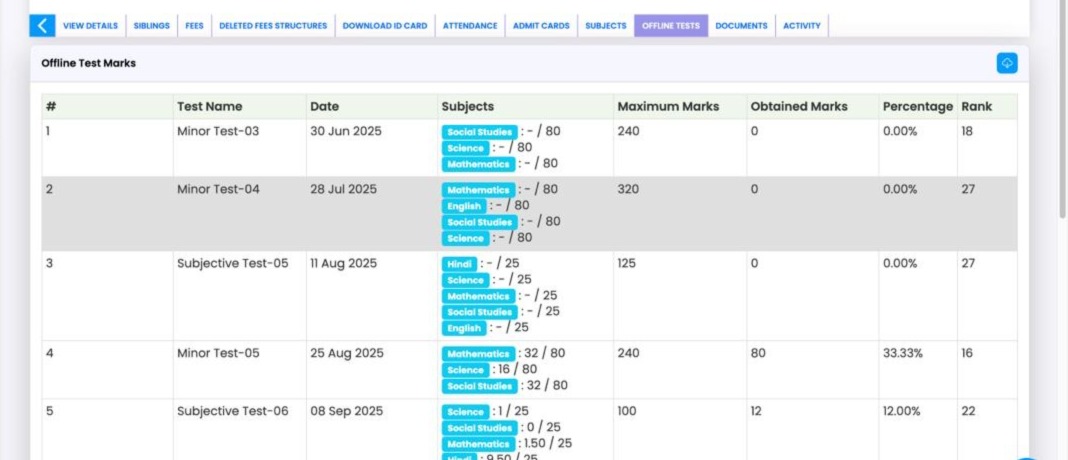Click the date 30 Jun 2025
Viewport: 1068px width, 460px height.
click(346, 132)
